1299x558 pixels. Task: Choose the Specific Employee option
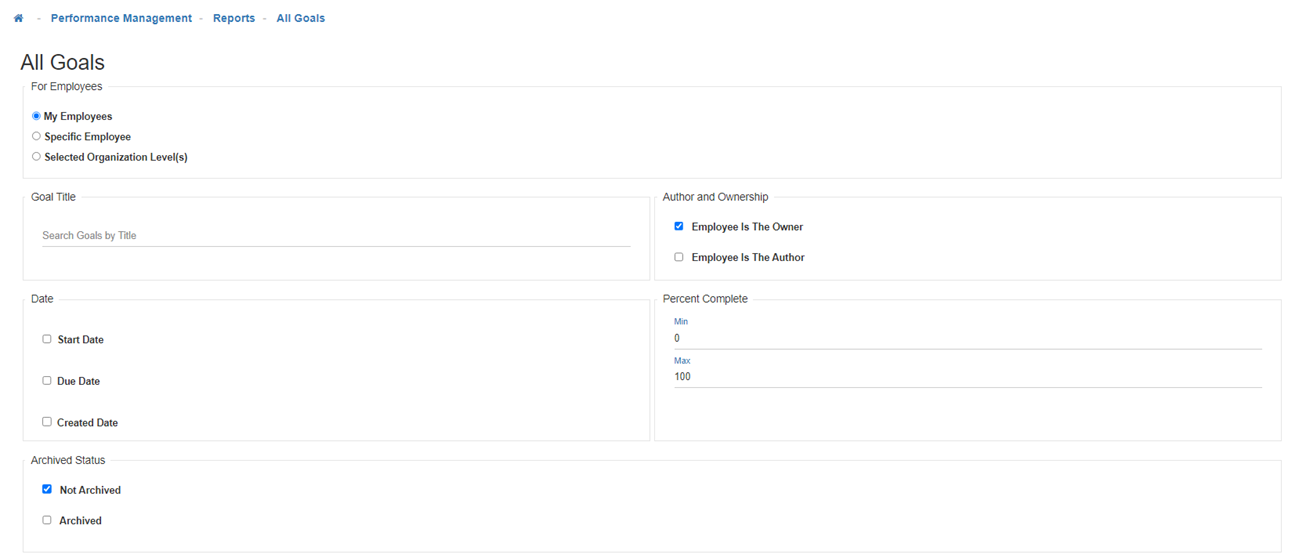(37, 136)
